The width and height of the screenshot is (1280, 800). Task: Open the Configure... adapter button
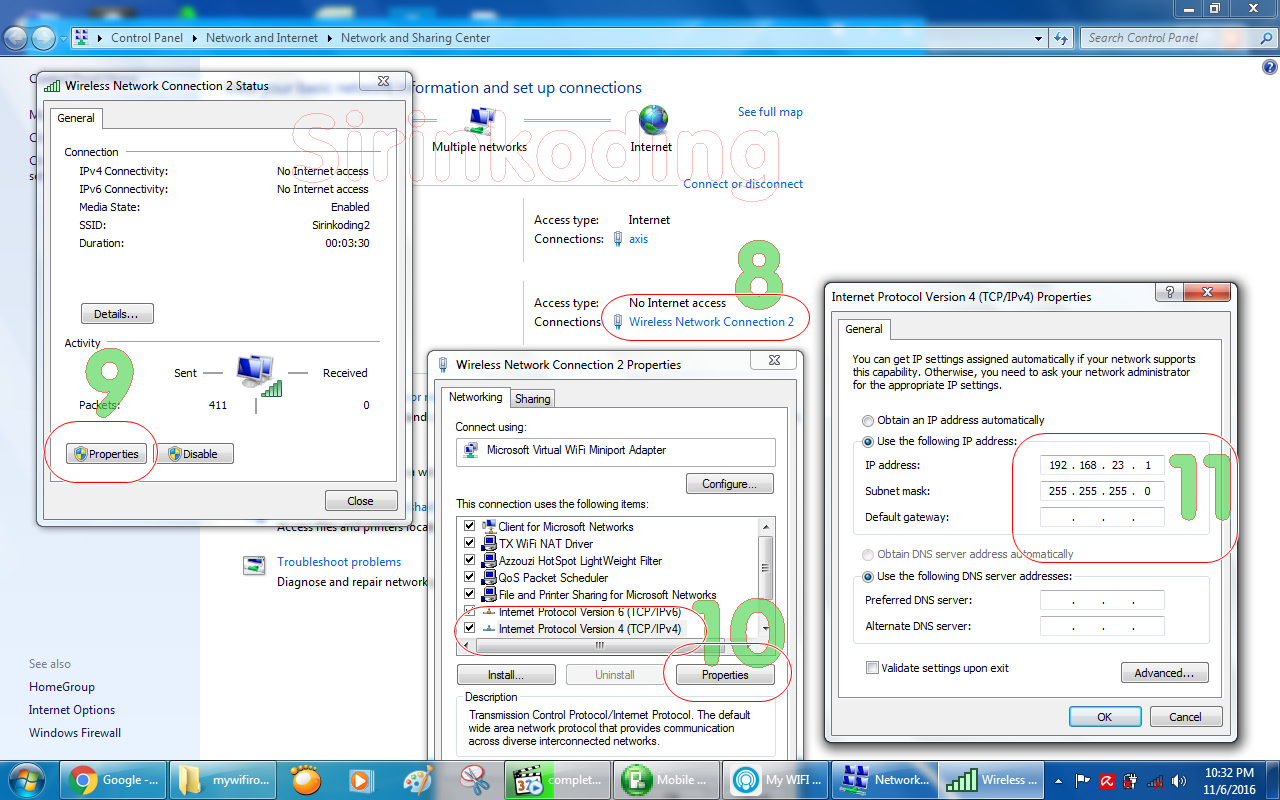[x=730, y=484]
